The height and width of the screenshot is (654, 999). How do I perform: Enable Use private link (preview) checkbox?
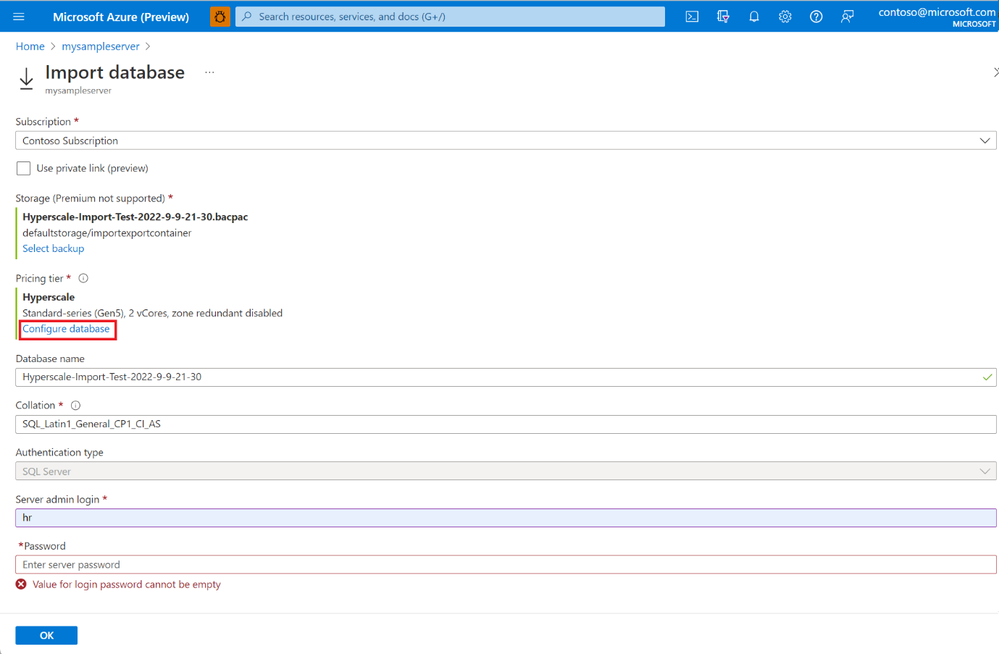(24, 168)
